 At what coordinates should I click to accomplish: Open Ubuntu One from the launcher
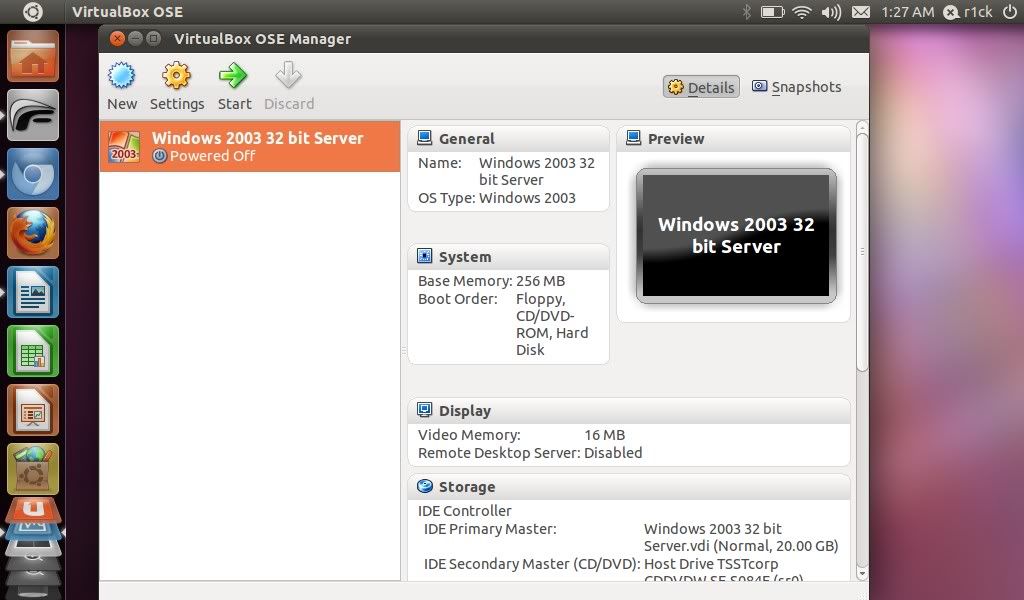coord(33,511)
